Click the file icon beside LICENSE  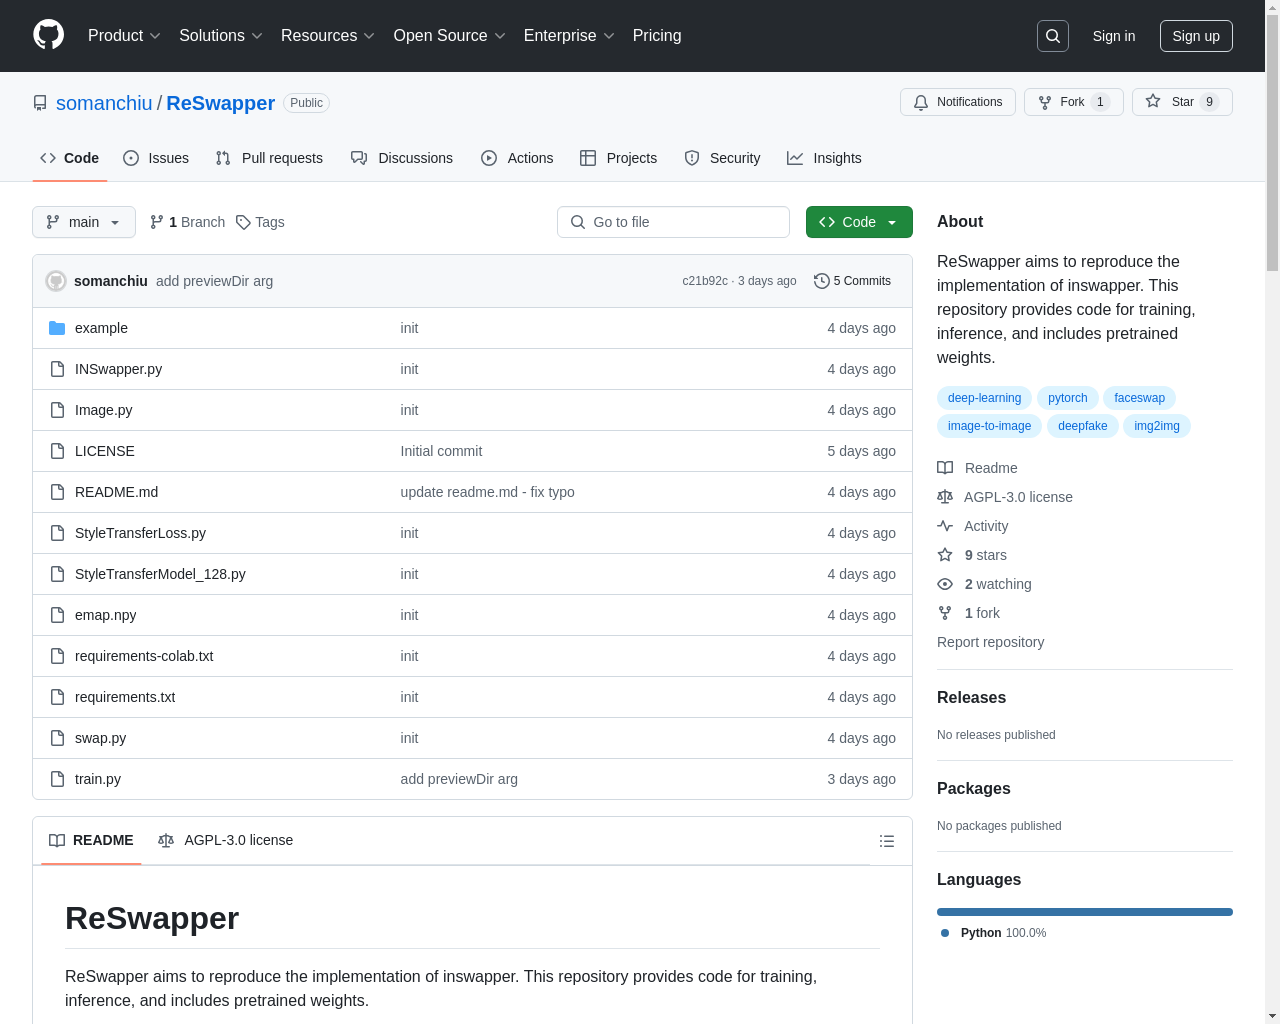[x=57, y=451]
